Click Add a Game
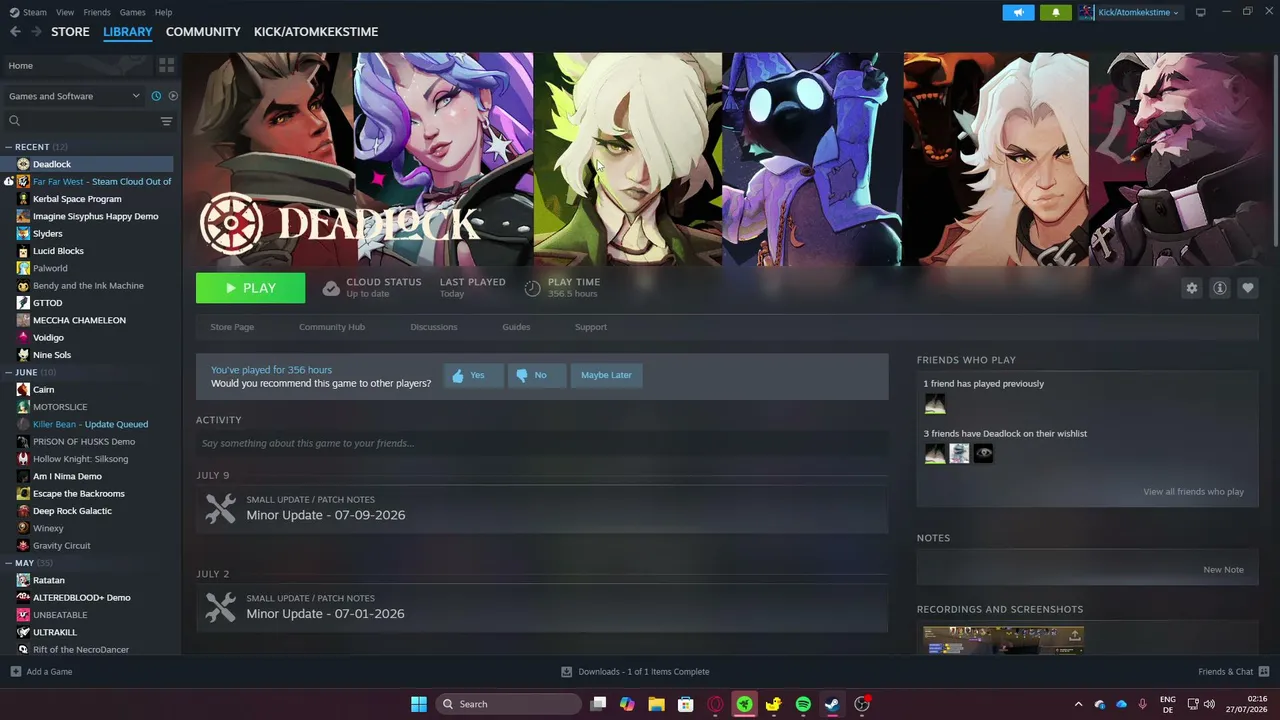This screenshot has height=720, width=1280. click(x=41, y=672)
